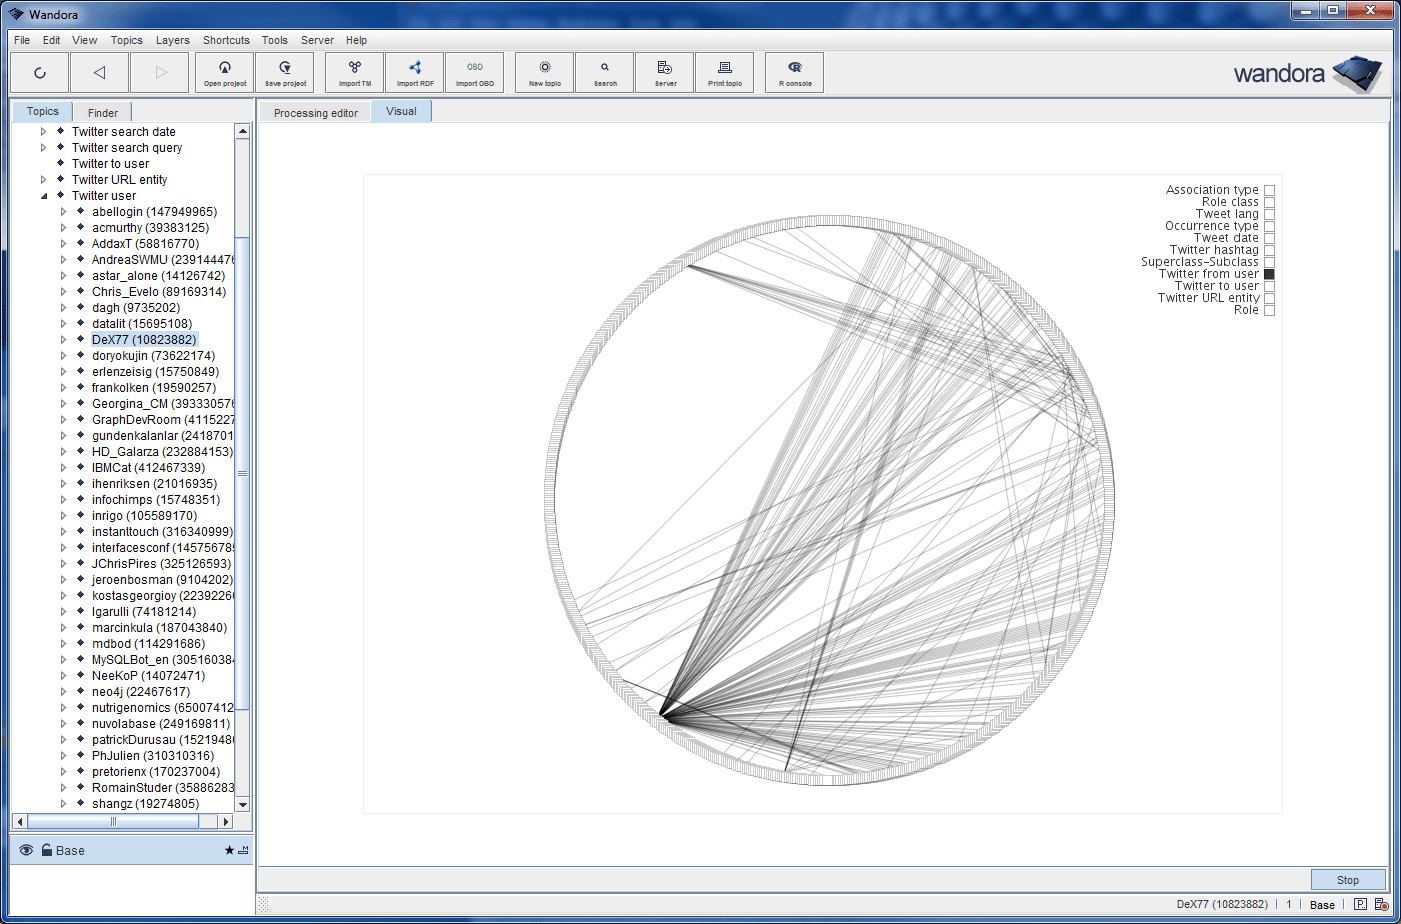Click the Import TM icon
This screenshot has width=1401, height=924.
coord(355,73)
